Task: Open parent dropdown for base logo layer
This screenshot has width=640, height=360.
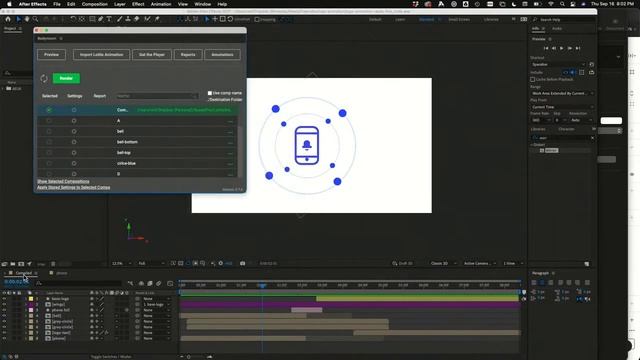Action: click(156, 299)
